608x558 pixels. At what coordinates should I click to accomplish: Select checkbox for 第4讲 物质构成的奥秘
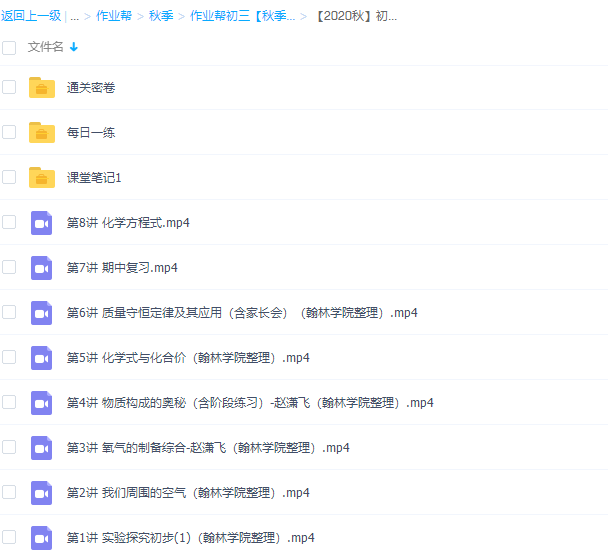(x=9, y=402)
